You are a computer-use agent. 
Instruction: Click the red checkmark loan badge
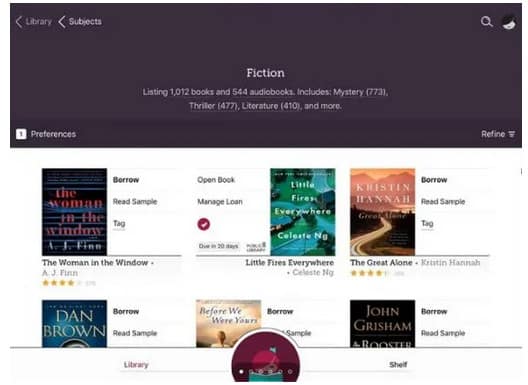click(x=203, y=224)
